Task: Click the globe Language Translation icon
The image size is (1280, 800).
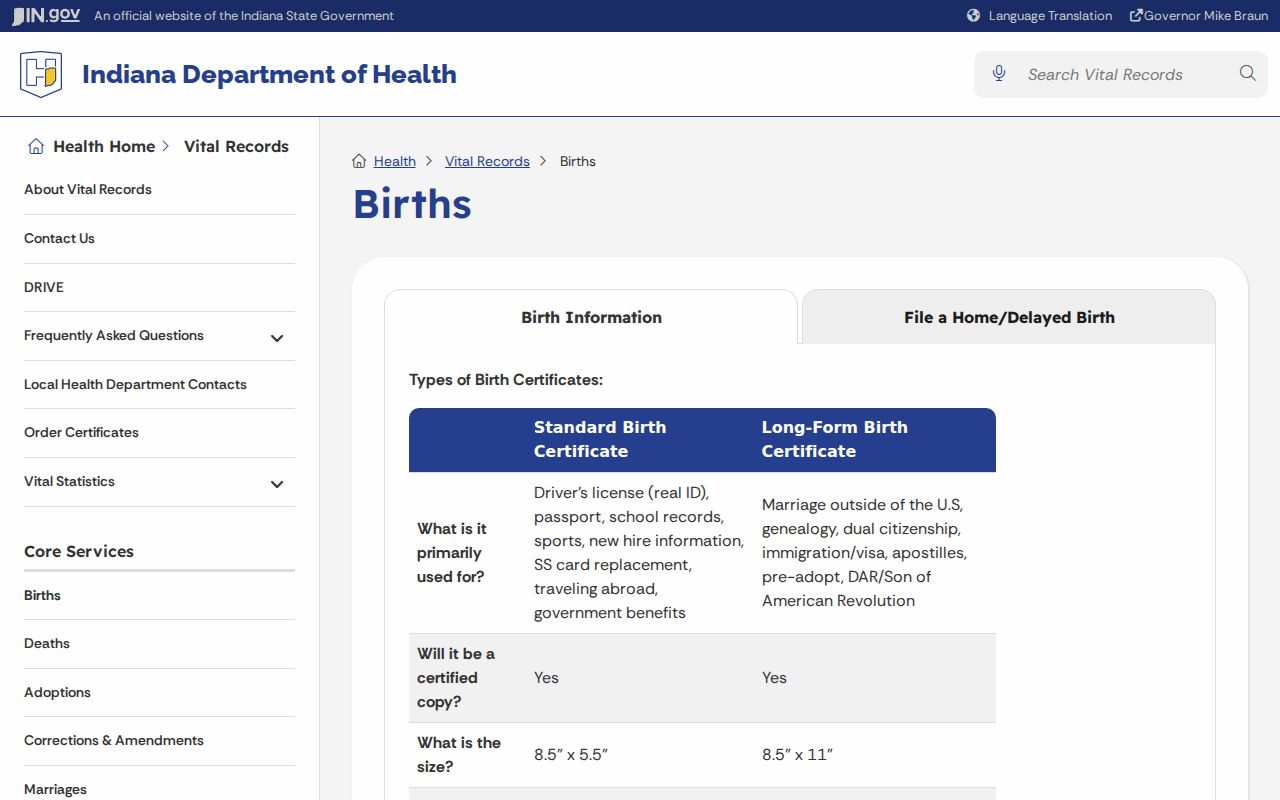Action: [x=974, y=16]
